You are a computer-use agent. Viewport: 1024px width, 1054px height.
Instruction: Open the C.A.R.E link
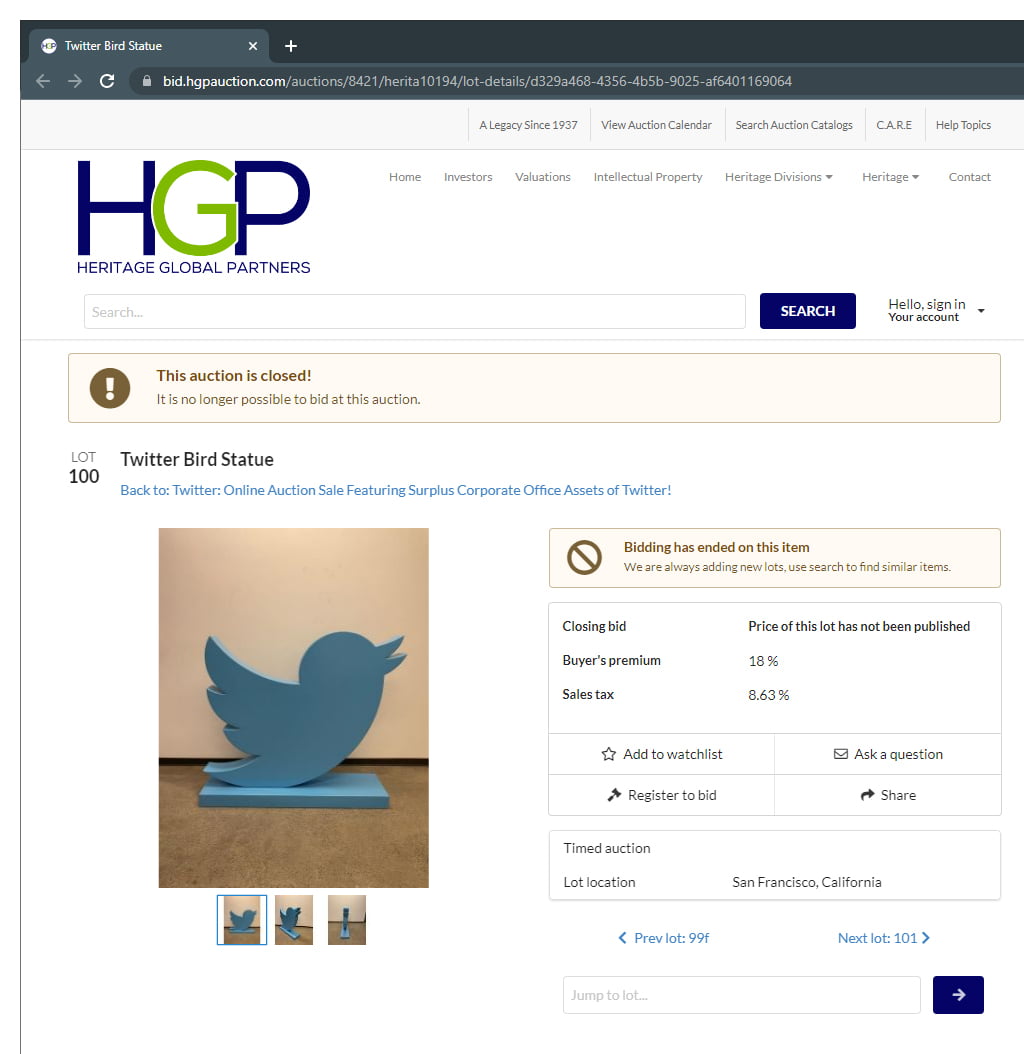(894, 125)
